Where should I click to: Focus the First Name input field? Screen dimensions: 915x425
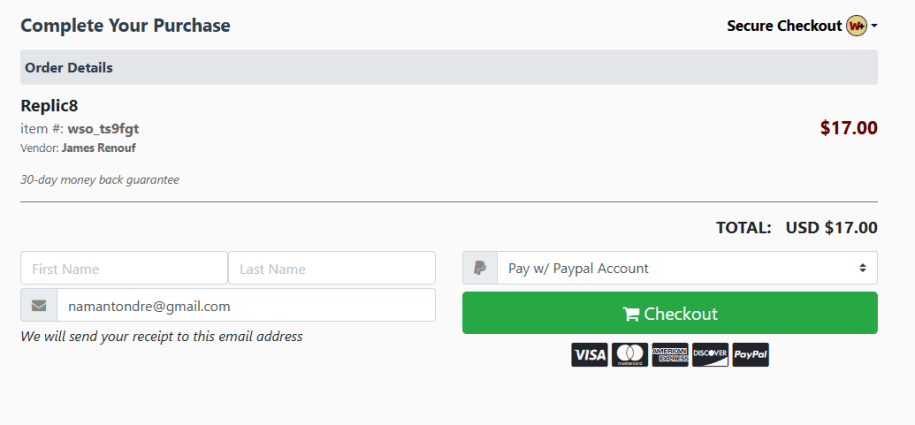pos(124,268)
